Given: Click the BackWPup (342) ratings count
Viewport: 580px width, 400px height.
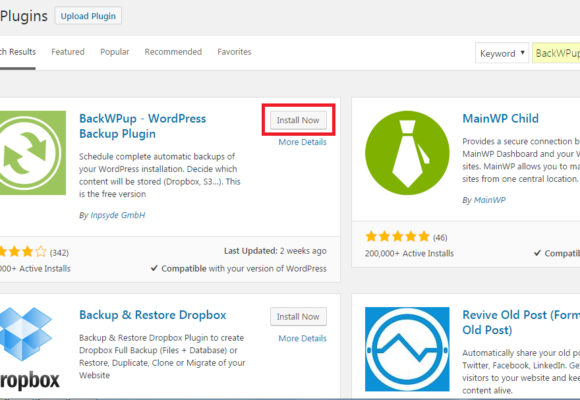Looking at the screenshot, I should coord(59,253).
